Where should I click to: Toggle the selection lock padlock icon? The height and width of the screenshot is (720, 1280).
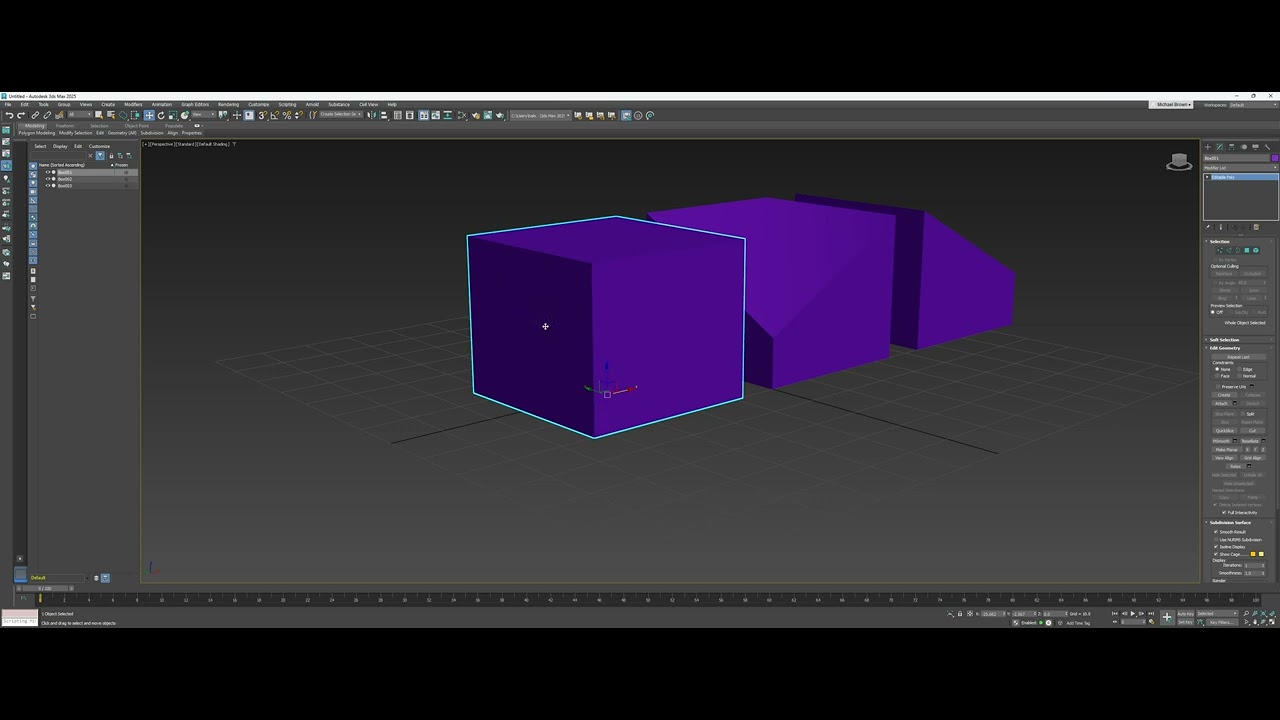tap(960, 614)
